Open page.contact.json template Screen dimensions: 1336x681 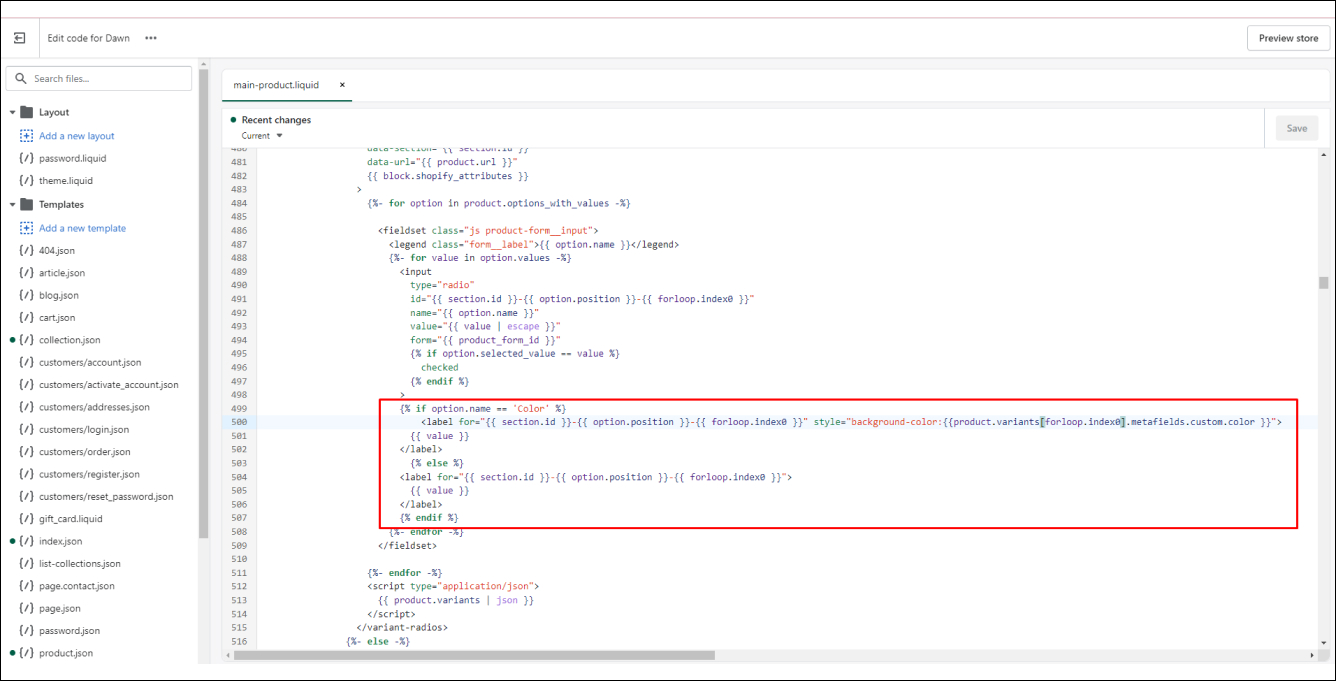(77, 586)
